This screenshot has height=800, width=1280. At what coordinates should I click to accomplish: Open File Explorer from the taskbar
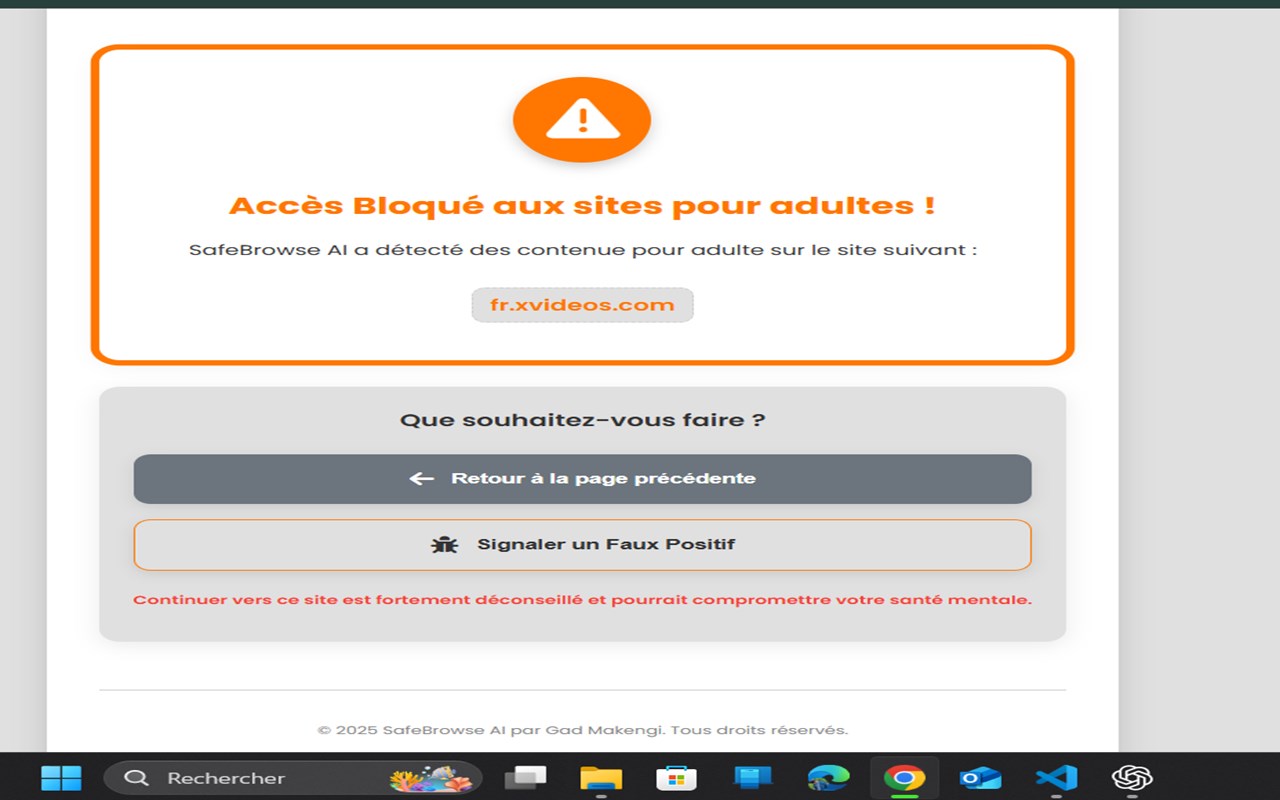coord(601,778)
